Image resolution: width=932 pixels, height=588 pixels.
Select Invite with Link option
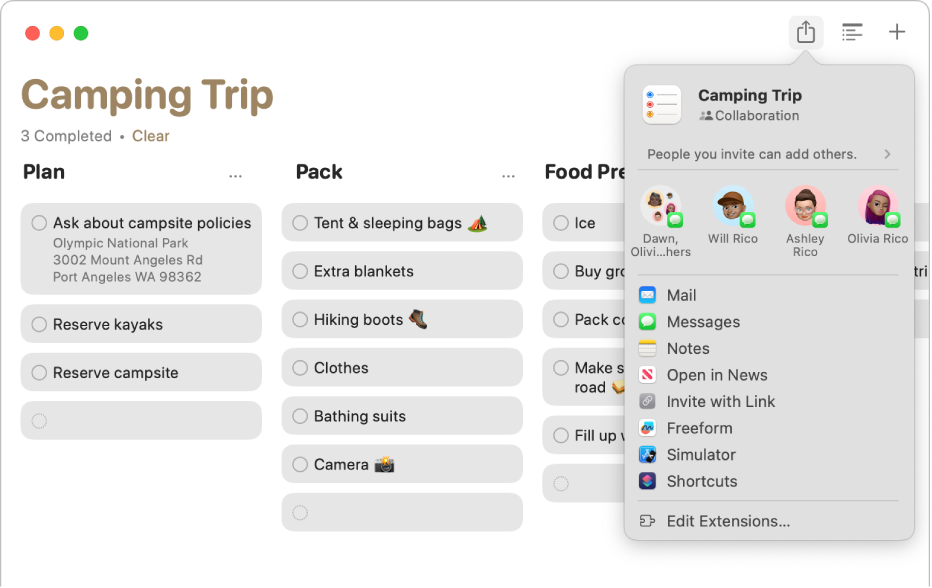(x=720, y=402)
